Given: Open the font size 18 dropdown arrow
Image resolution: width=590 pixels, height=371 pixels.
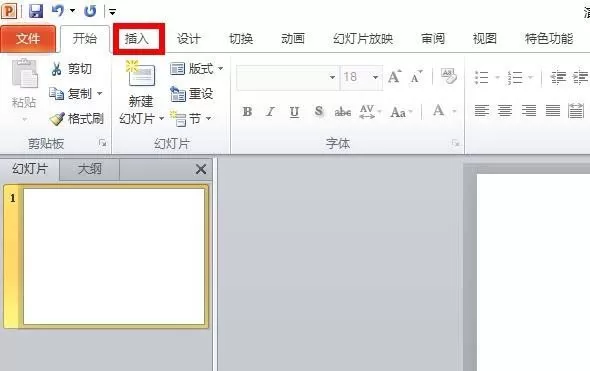Looking at the screenshot, I should [x=376, y=78].
